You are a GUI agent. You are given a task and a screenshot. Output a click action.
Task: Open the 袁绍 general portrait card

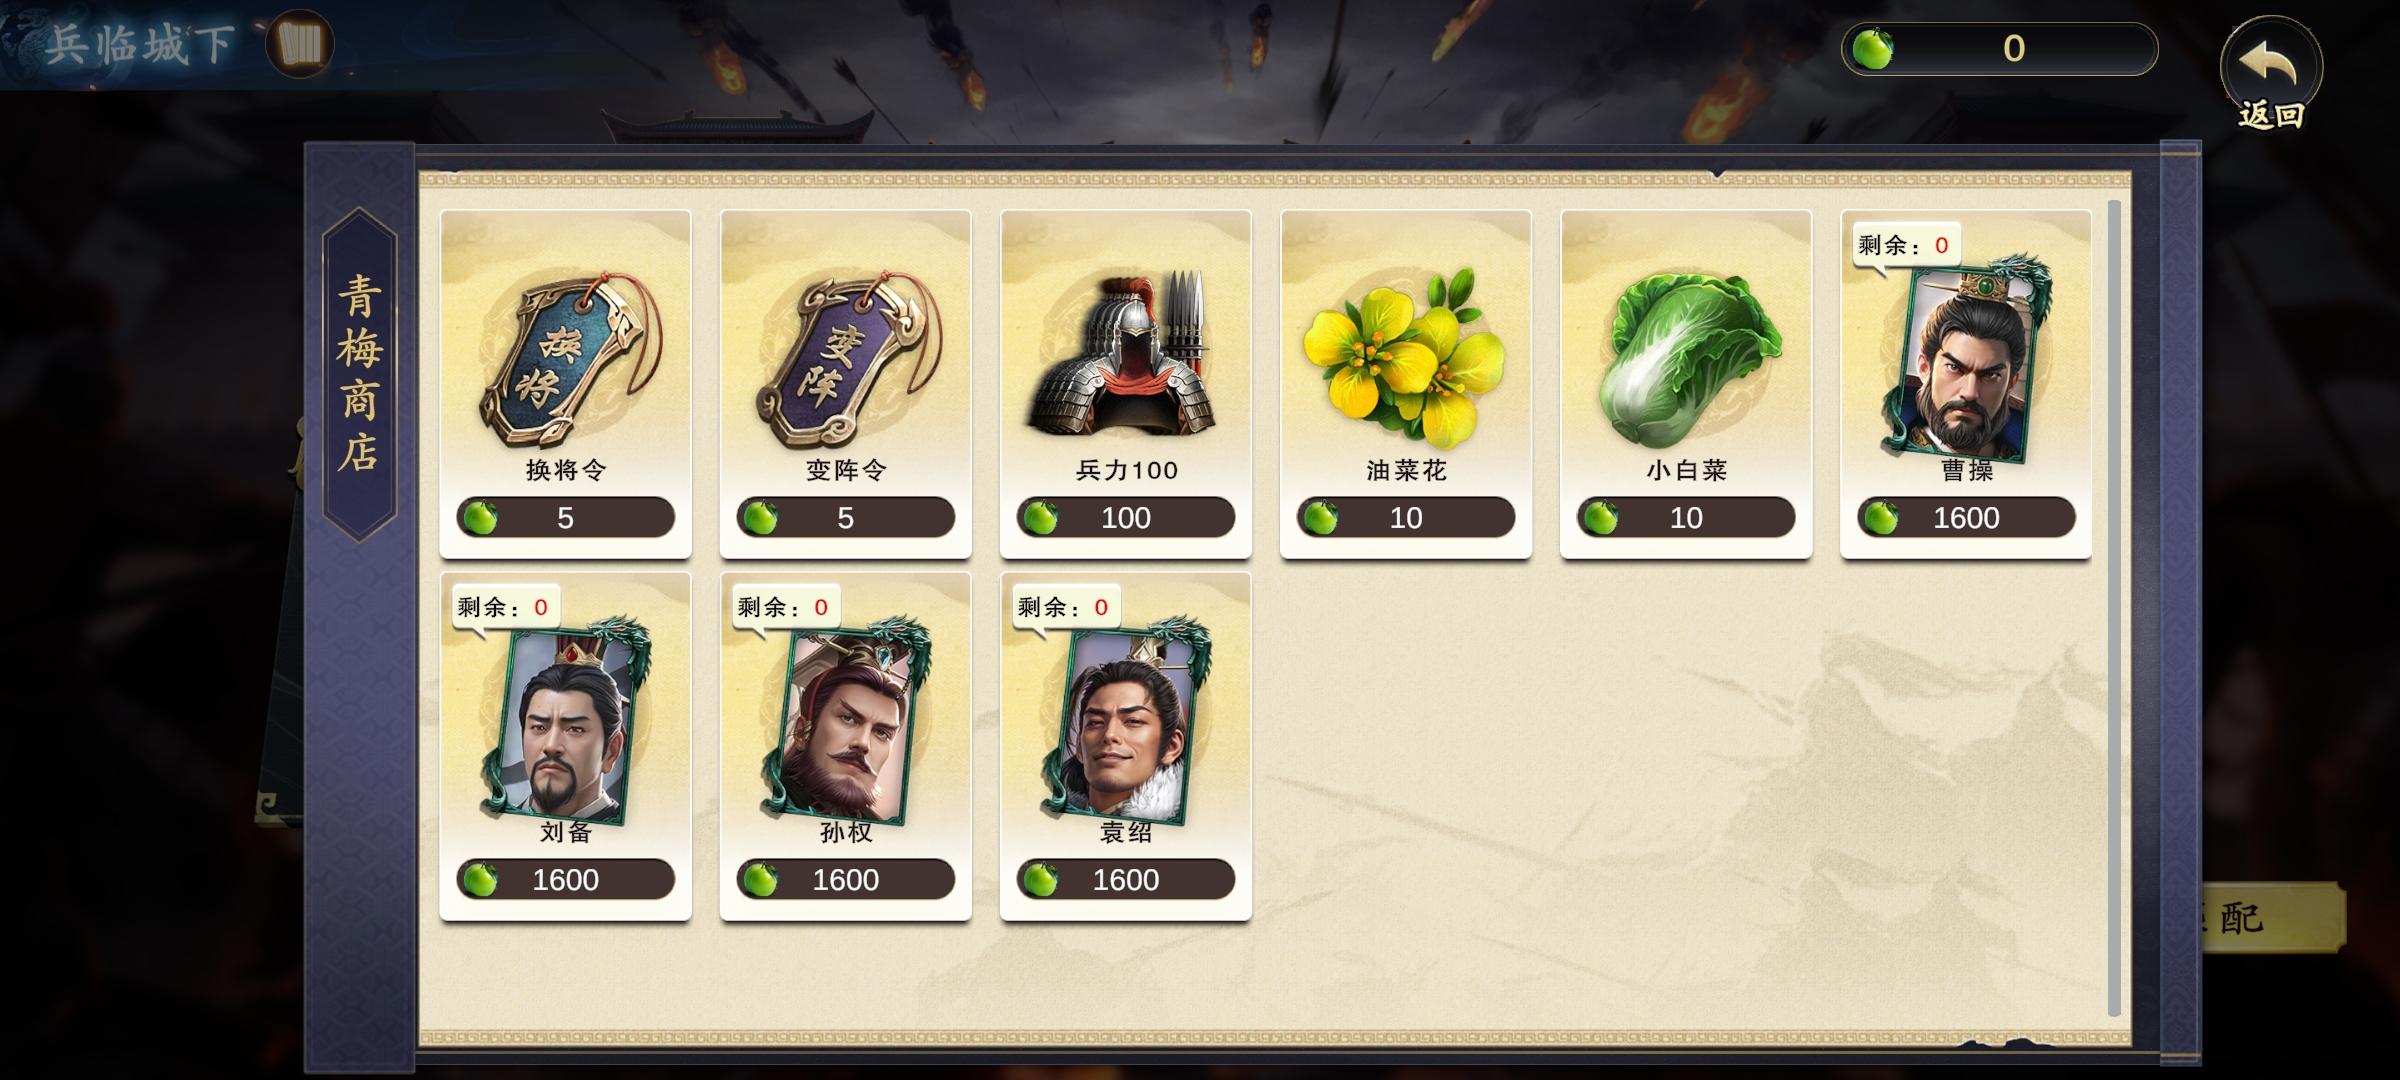[1126, 722]
